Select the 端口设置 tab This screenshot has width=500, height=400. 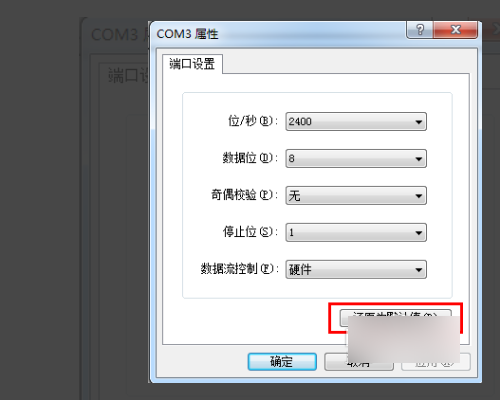192,64
